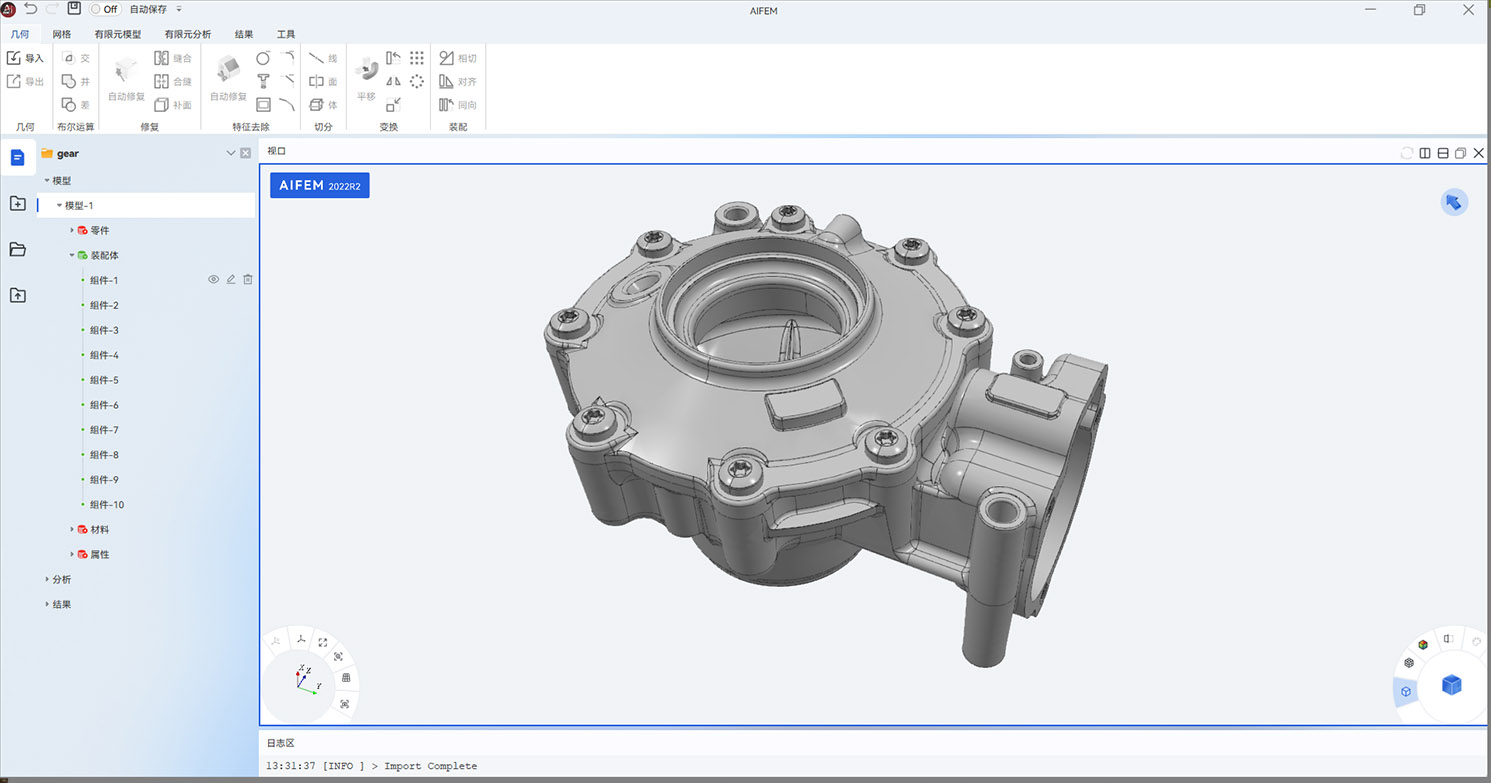Select 组件-5 in the assembly tree
This screenshot has height=783, width=1491.
pos(104,380)
